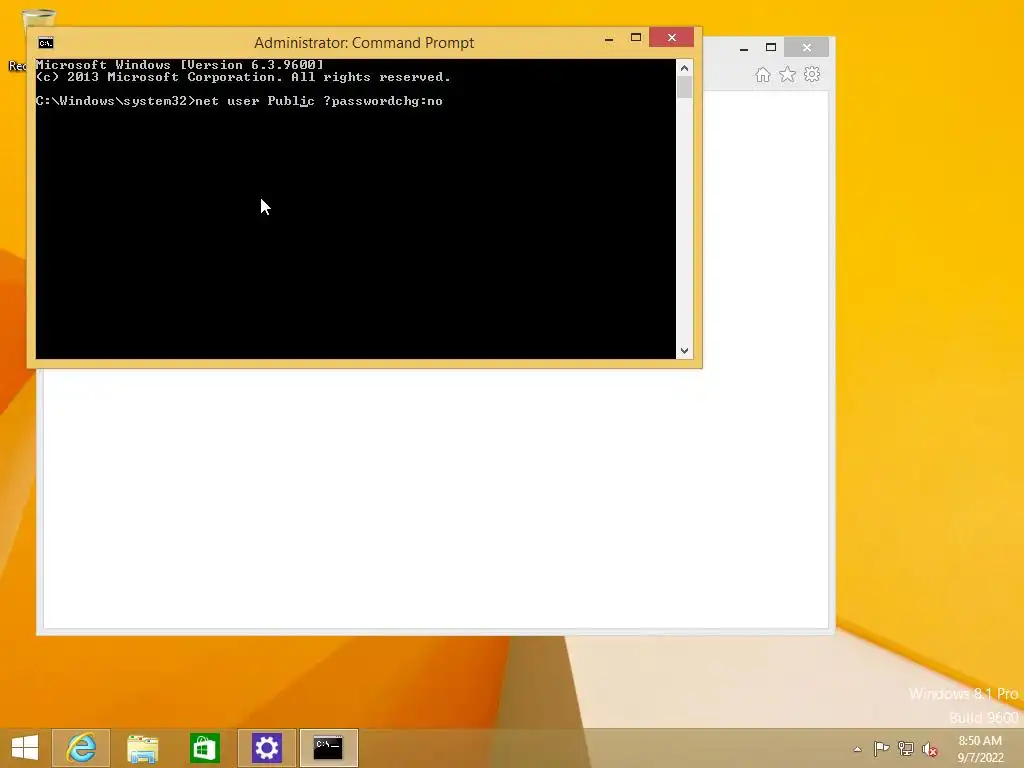Click the 'net user Public' command text
Image resolution: width=1024 pixels, height=768 pixels.
pyautogui.click(x=255, y=101)
